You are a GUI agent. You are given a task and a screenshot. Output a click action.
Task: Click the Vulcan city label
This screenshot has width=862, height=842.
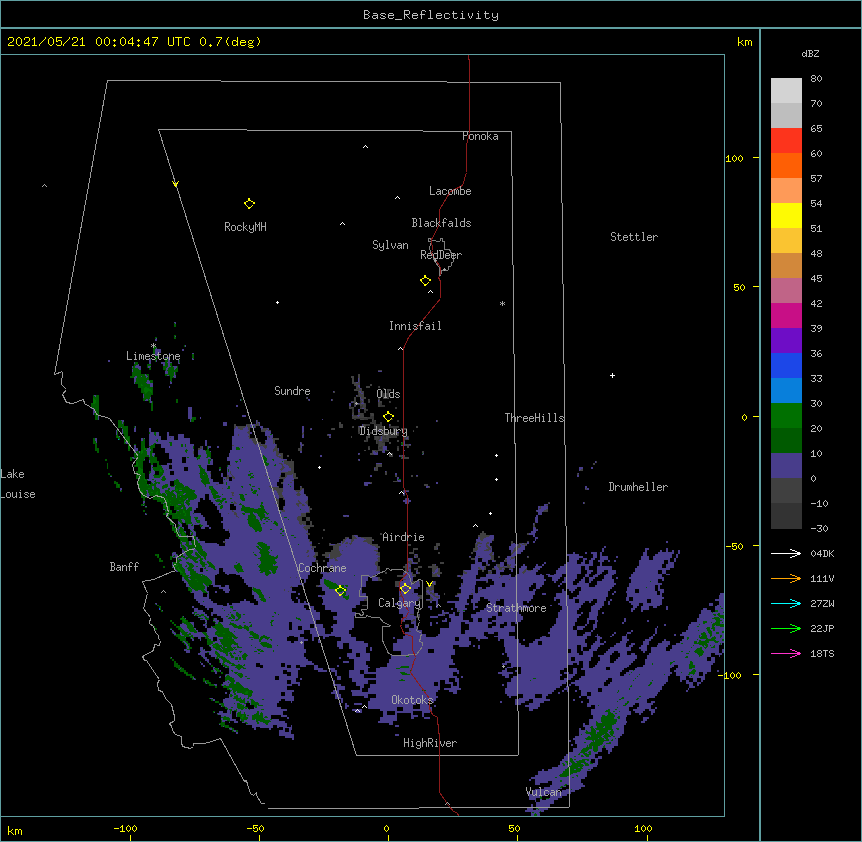(x=543, y=792)
